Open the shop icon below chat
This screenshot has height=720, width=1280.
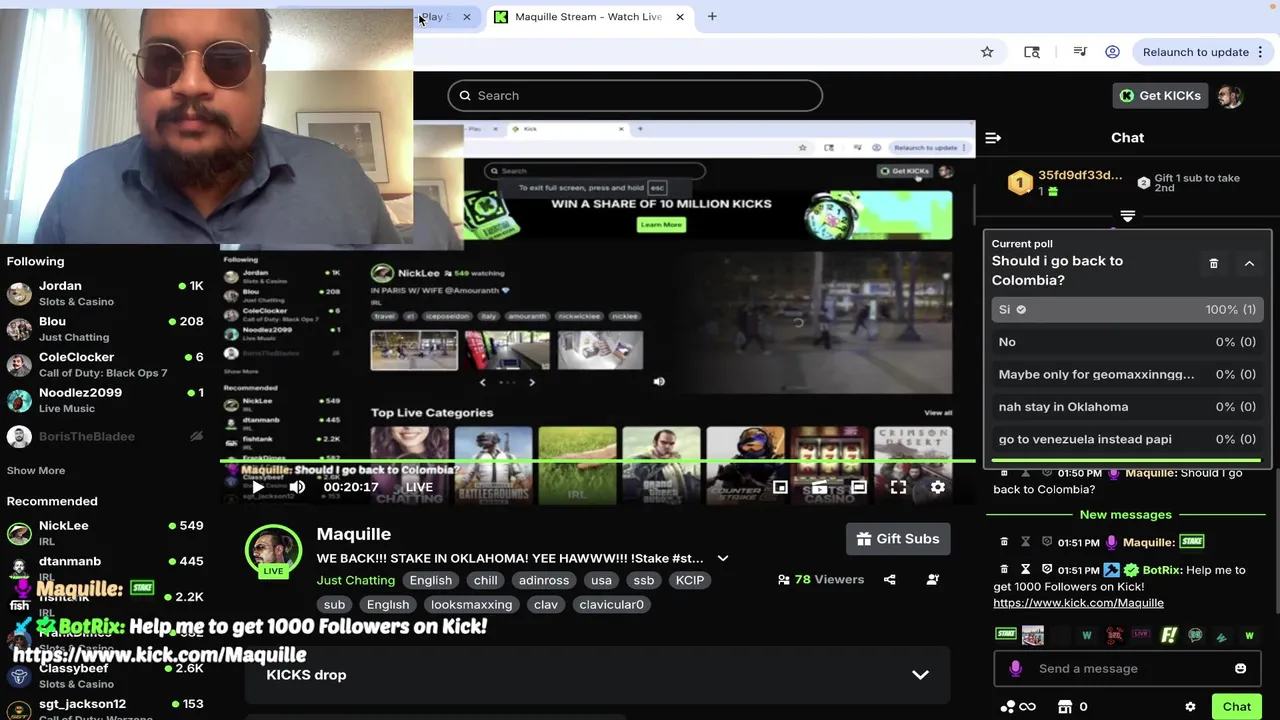1065,707
